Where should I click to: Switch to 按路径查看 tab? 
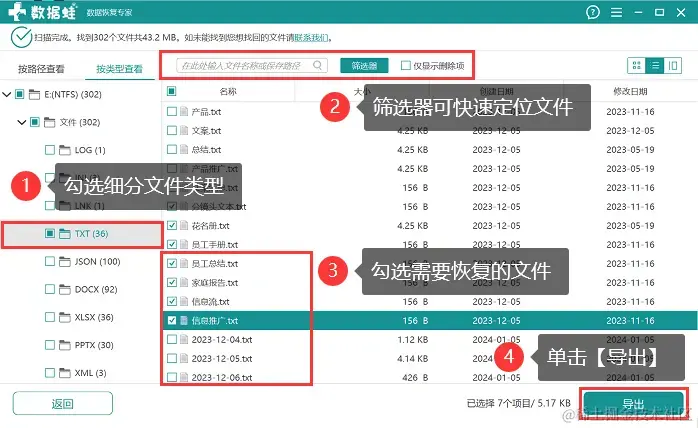(41, 69)
